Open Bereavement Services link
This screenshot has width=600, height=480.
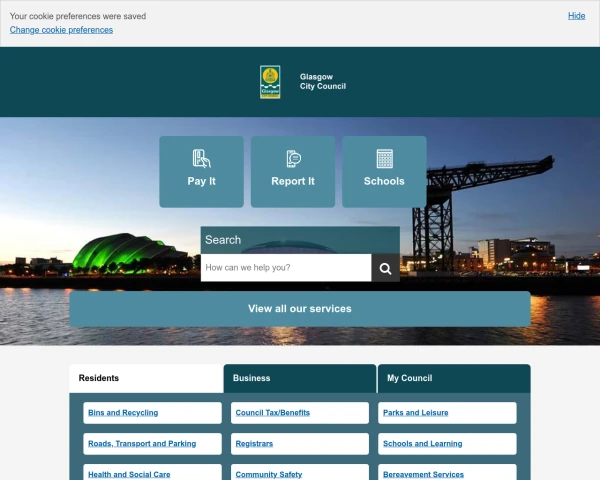tap(423, 474)
